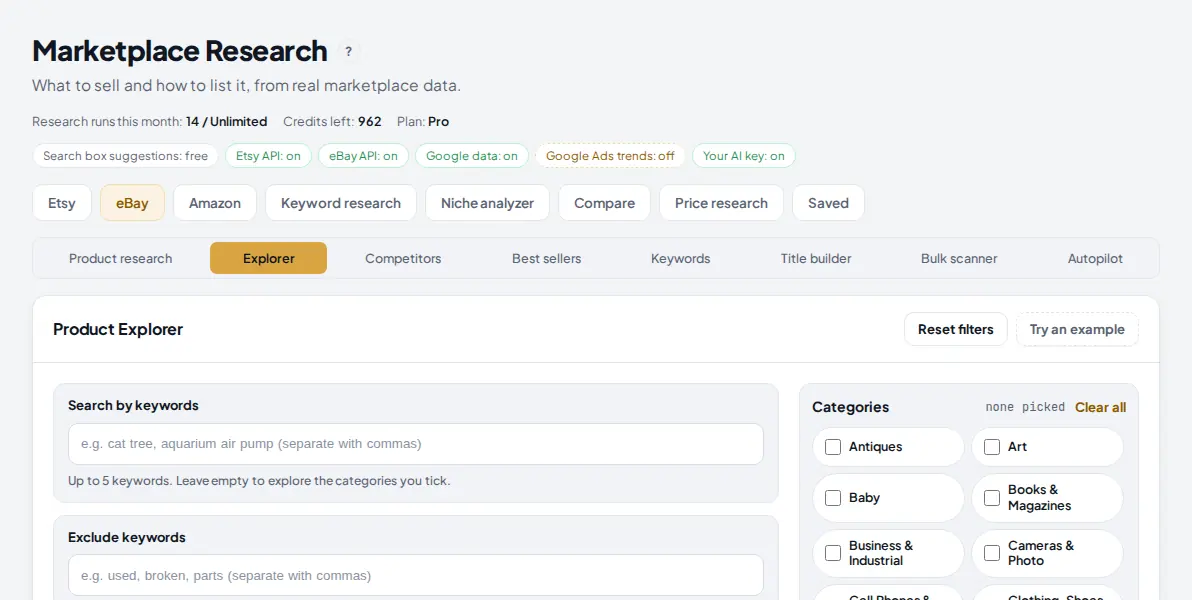Tick the Business & Industrial checkbox
The image size is (1192, 600).
tap(833, 553)
